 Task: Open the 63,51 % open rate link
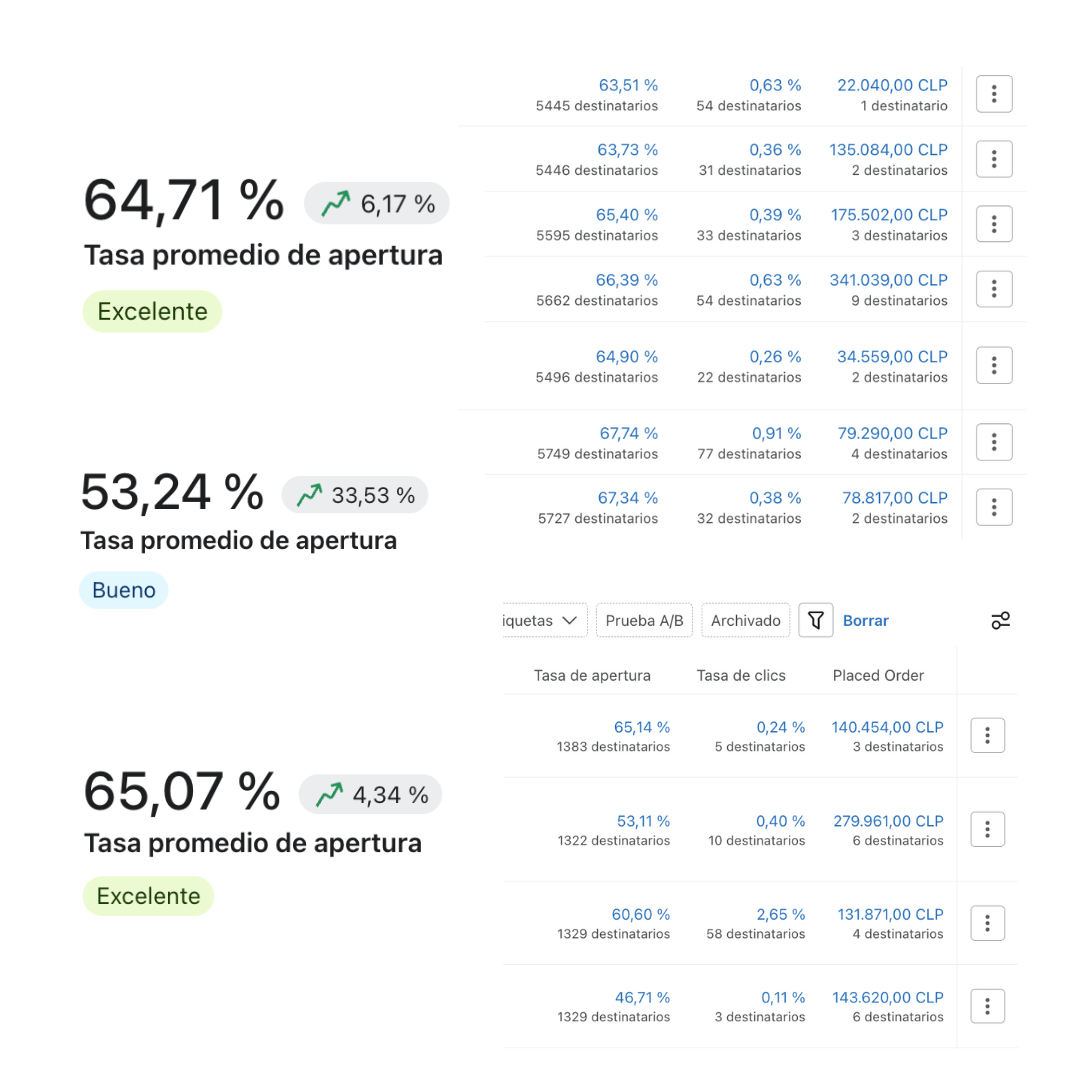pyautogui.click(x=628, y=85)
